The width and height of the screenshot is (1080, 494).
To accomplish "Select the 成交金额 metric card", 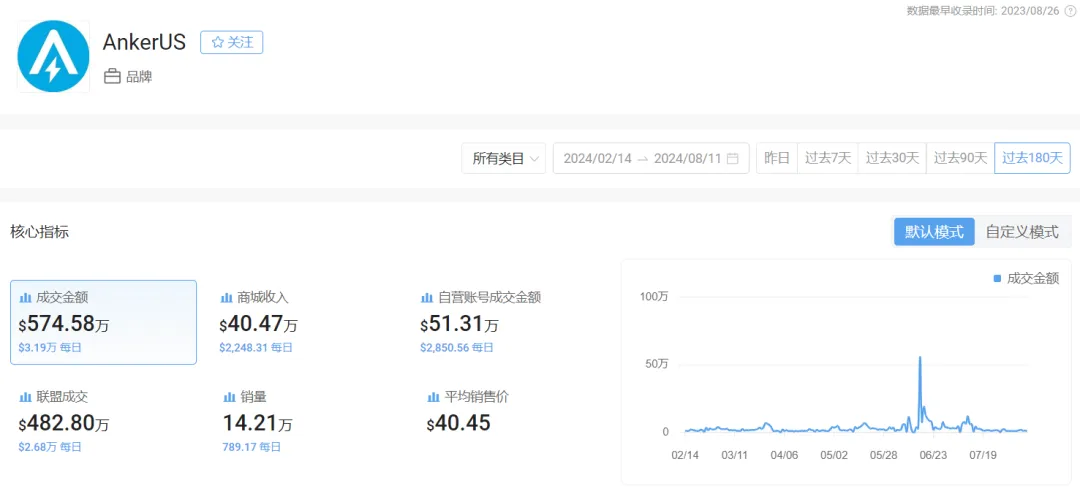I will (x=103, y=322).
